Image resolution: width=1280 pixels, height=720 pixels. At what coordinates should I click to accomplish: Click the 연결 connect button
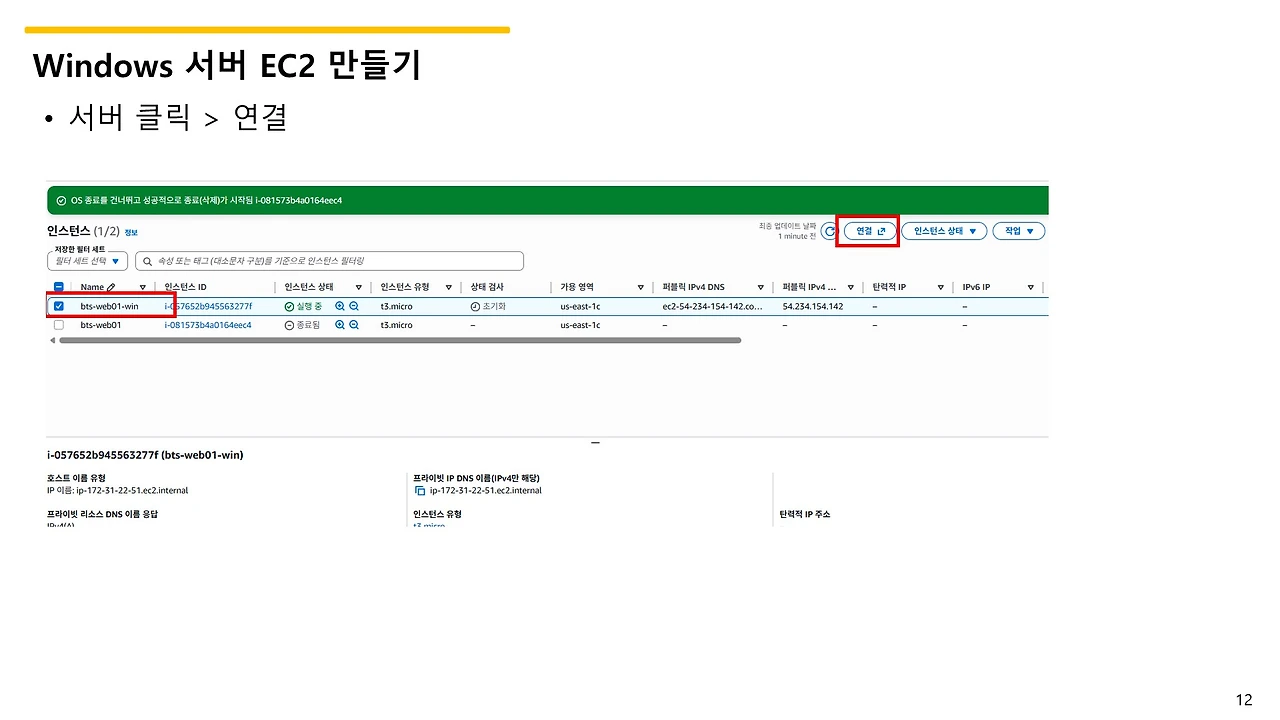point(870,231)
